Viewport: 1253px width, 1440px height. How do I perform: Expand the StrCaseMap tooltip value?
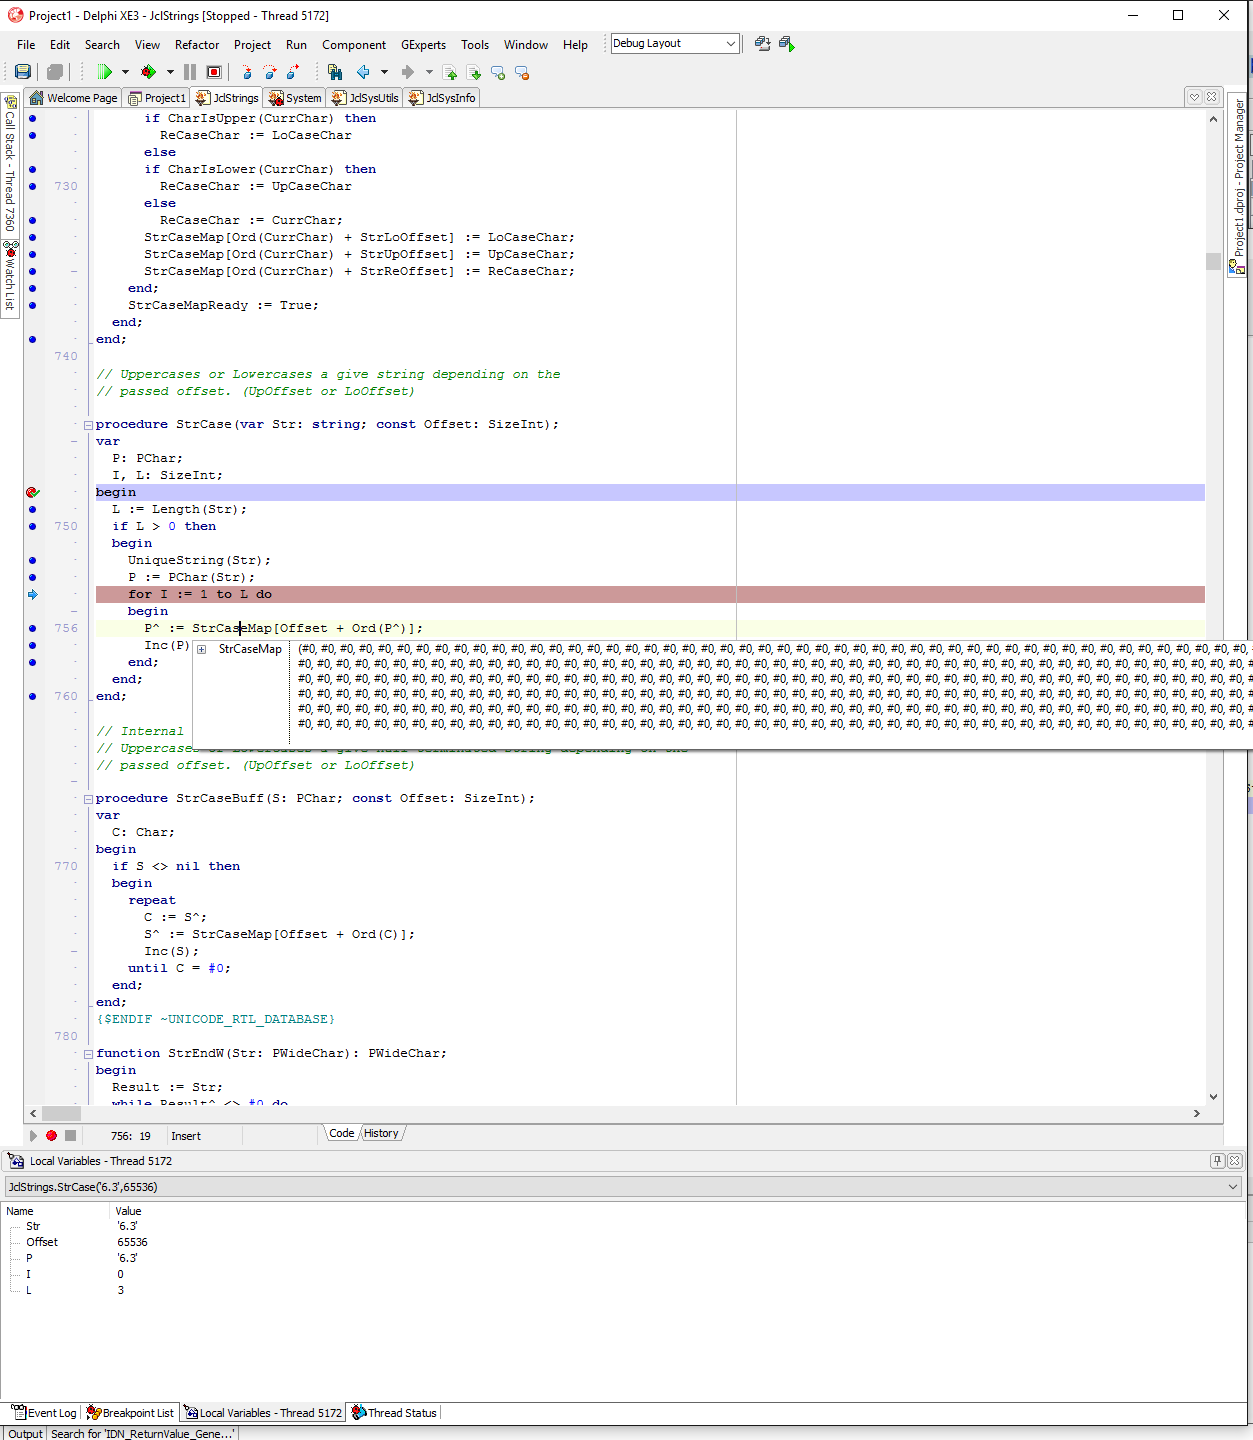202,649
